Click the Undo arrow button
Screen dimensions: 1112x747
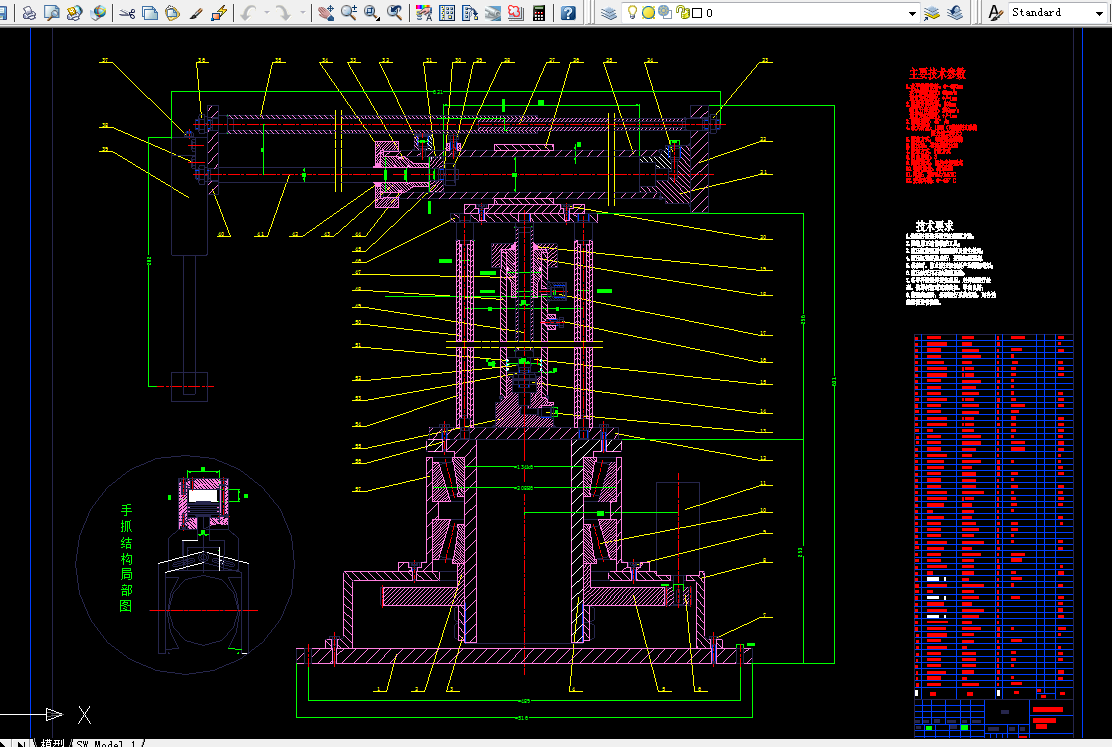(x=248, y=13)
